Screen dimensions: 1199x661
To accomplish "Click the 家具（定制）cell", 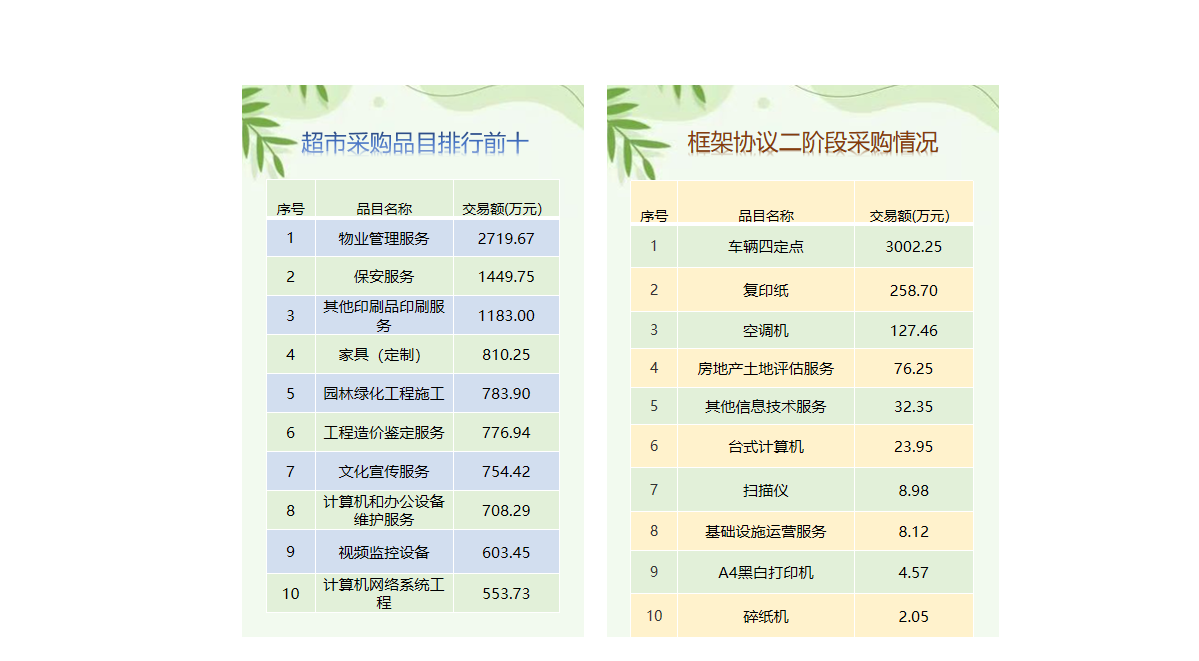I will tap(384, 355).
